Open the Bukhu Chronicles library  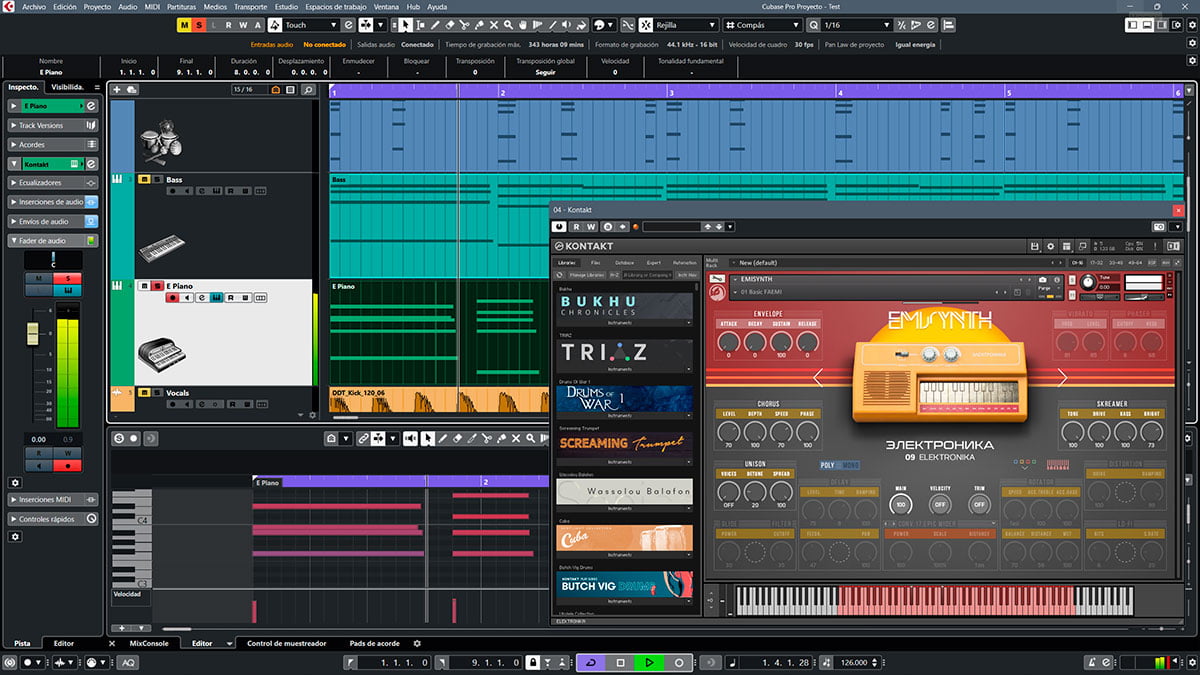point(624,306)
